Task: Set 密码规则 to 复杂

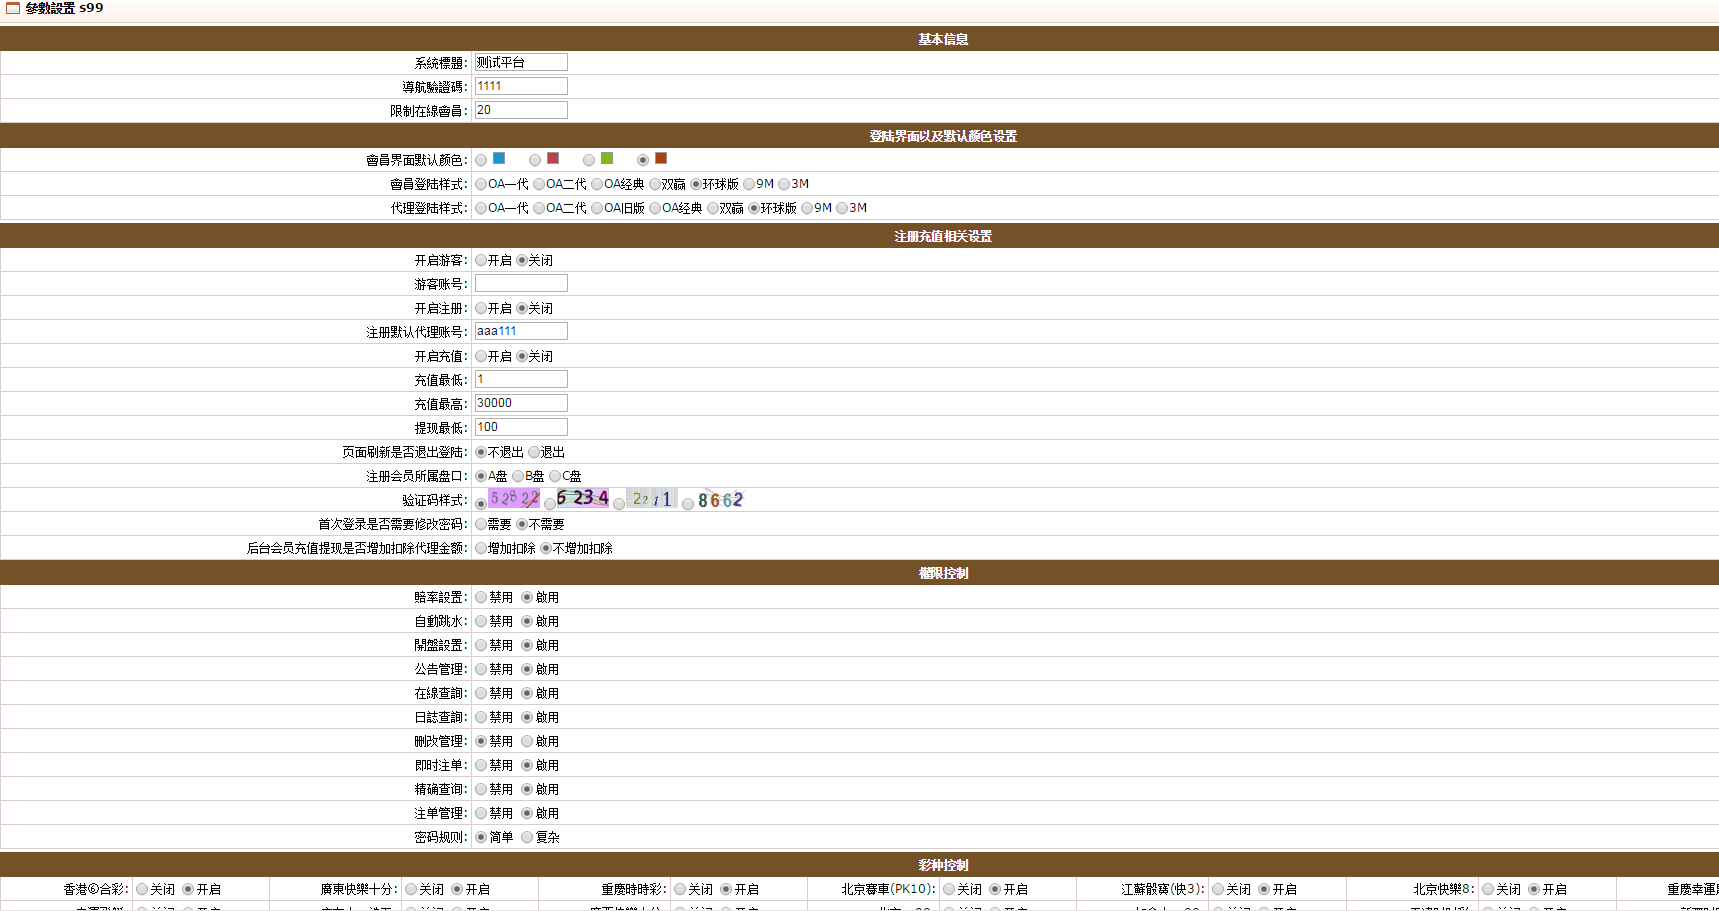Action: [x=527, y=837]
